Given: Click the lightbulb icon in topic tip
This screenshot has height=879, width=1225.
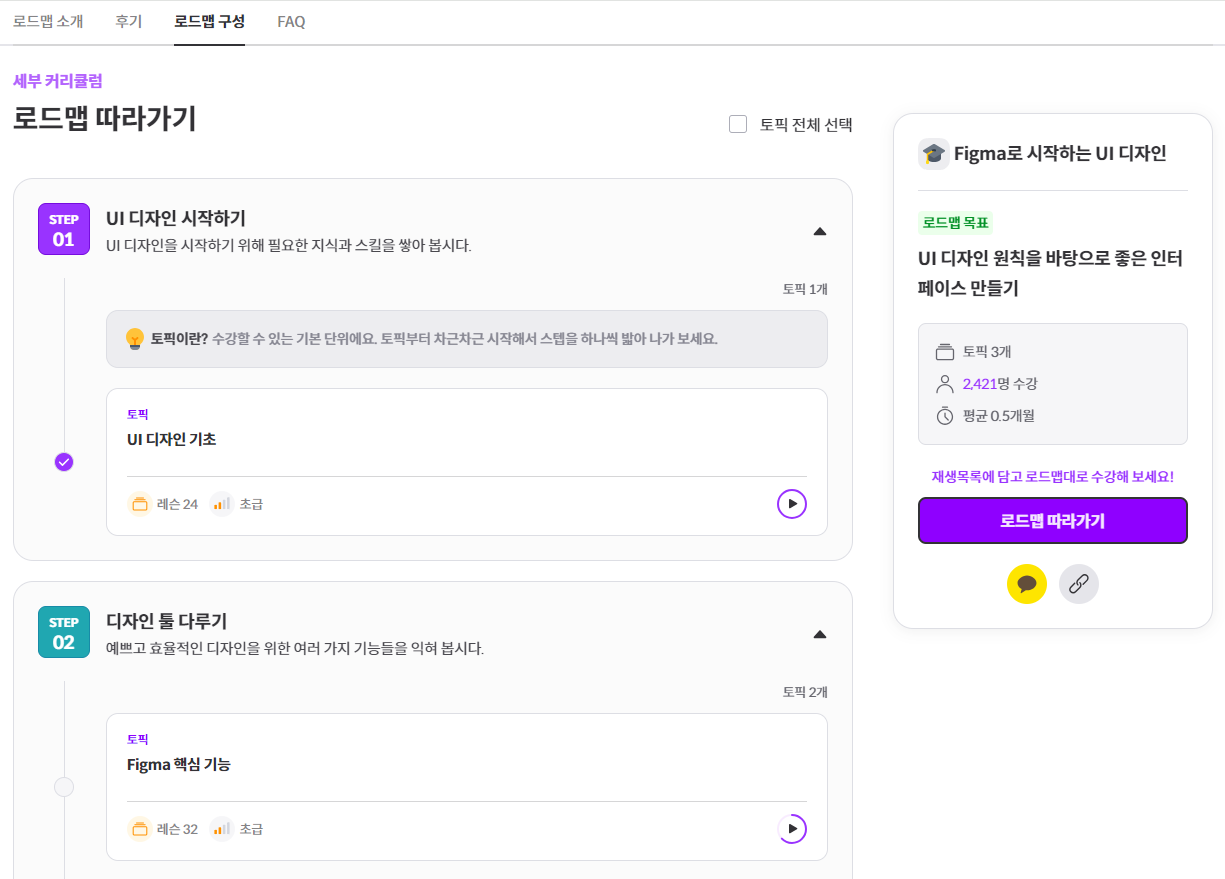Looking at the screenshot, I should click(135, 339).
